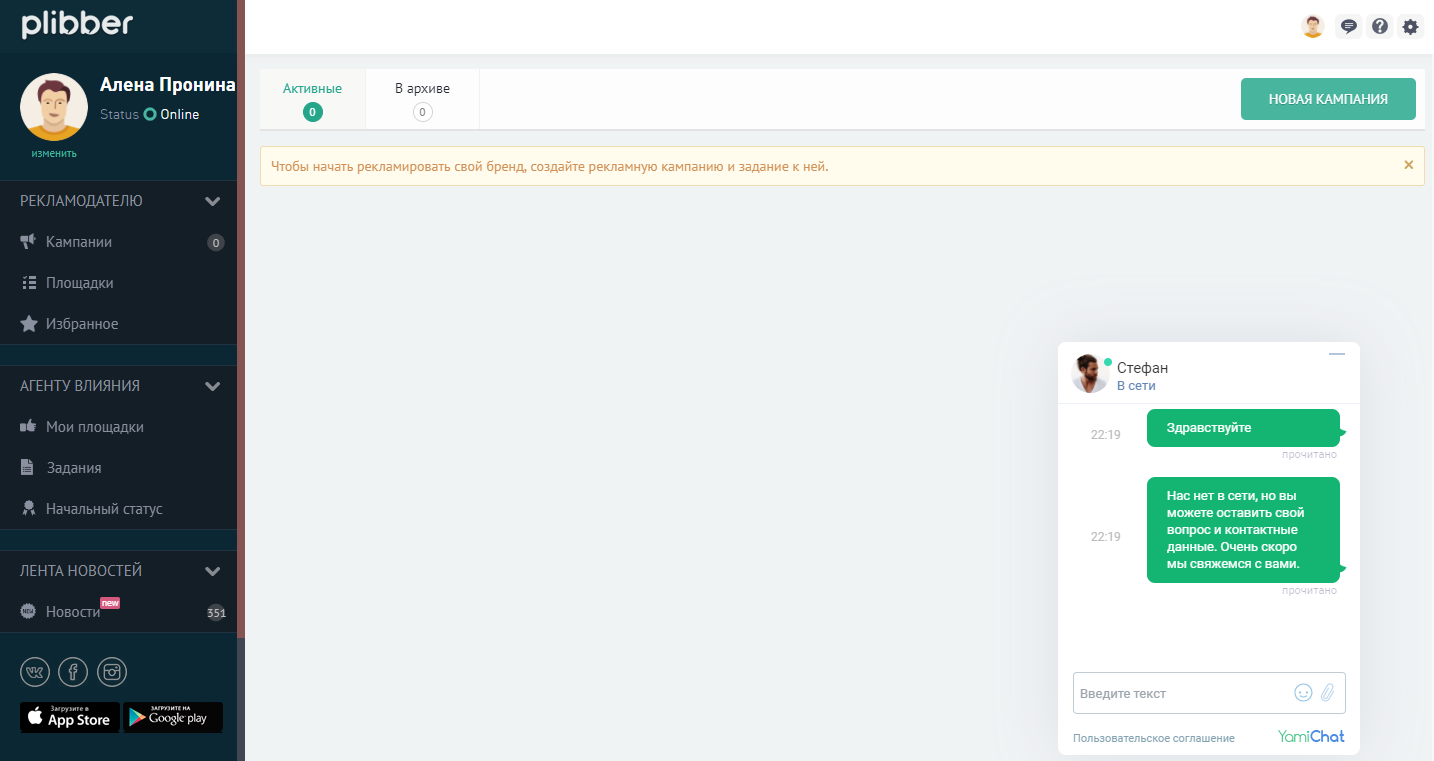Focus the Введите текст chat input

pyautogui.click(x=1209, y=693)
